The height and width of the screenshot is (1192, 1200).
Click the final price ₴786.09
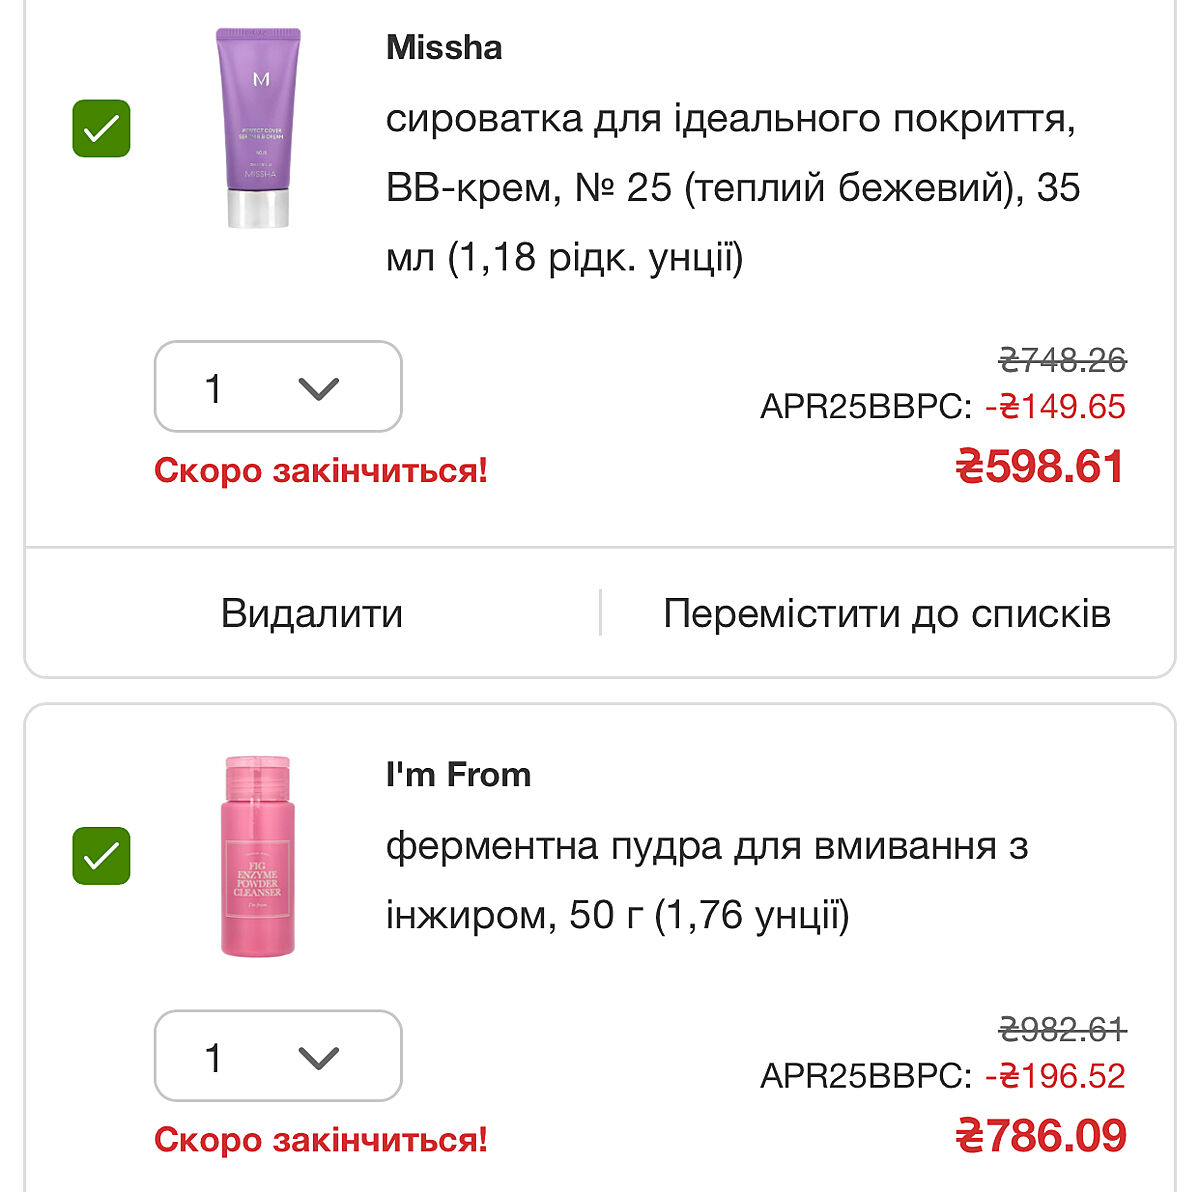click(x=1040, y=1136)
